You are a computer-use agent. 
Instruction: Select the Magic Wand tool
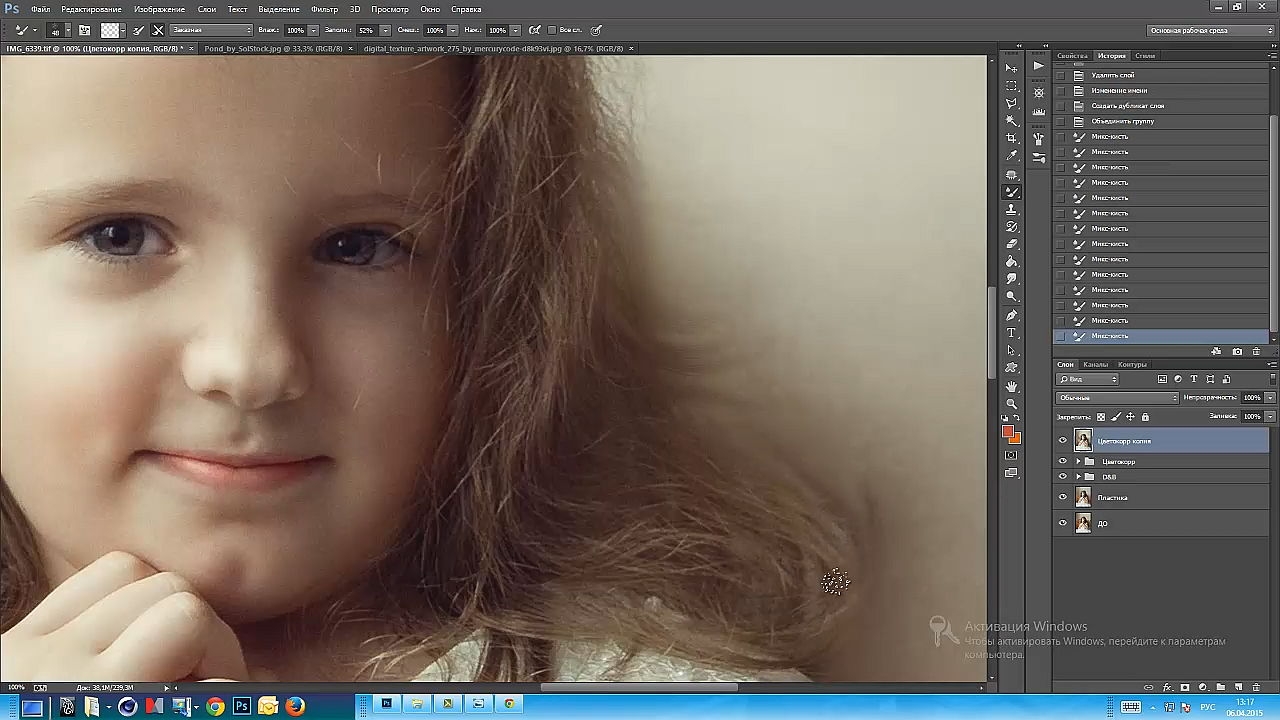pyautogui.click(x=1012, y=120)
